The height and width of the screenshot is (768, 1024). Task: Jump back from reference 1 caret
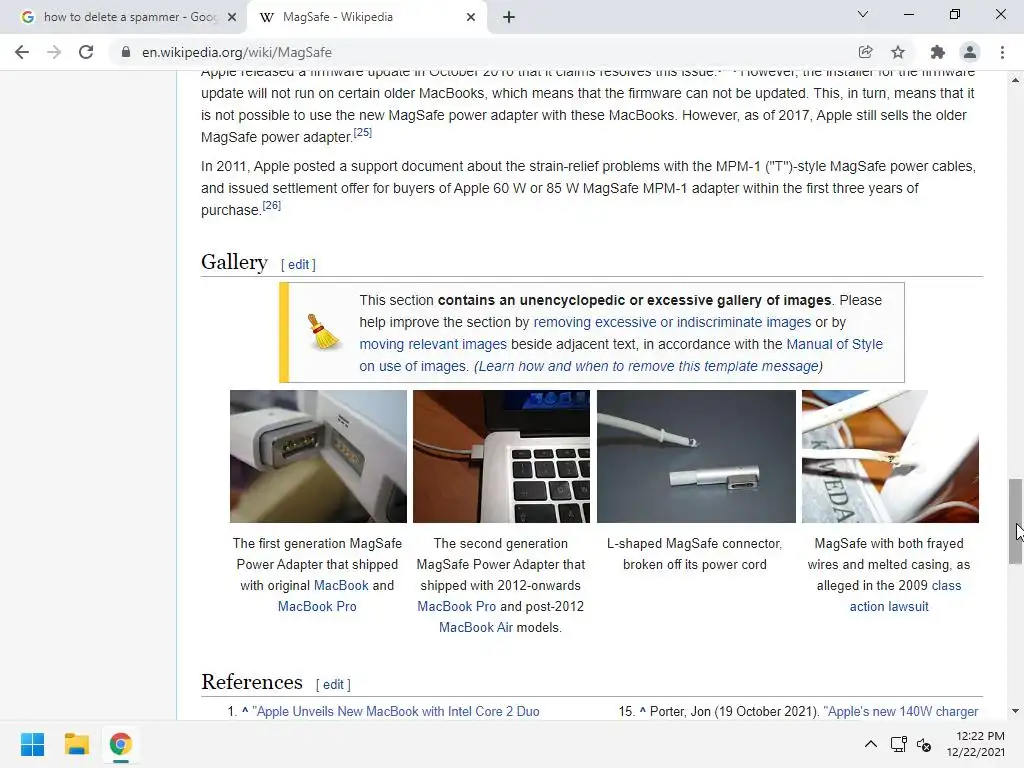click(x=245, y=711)
